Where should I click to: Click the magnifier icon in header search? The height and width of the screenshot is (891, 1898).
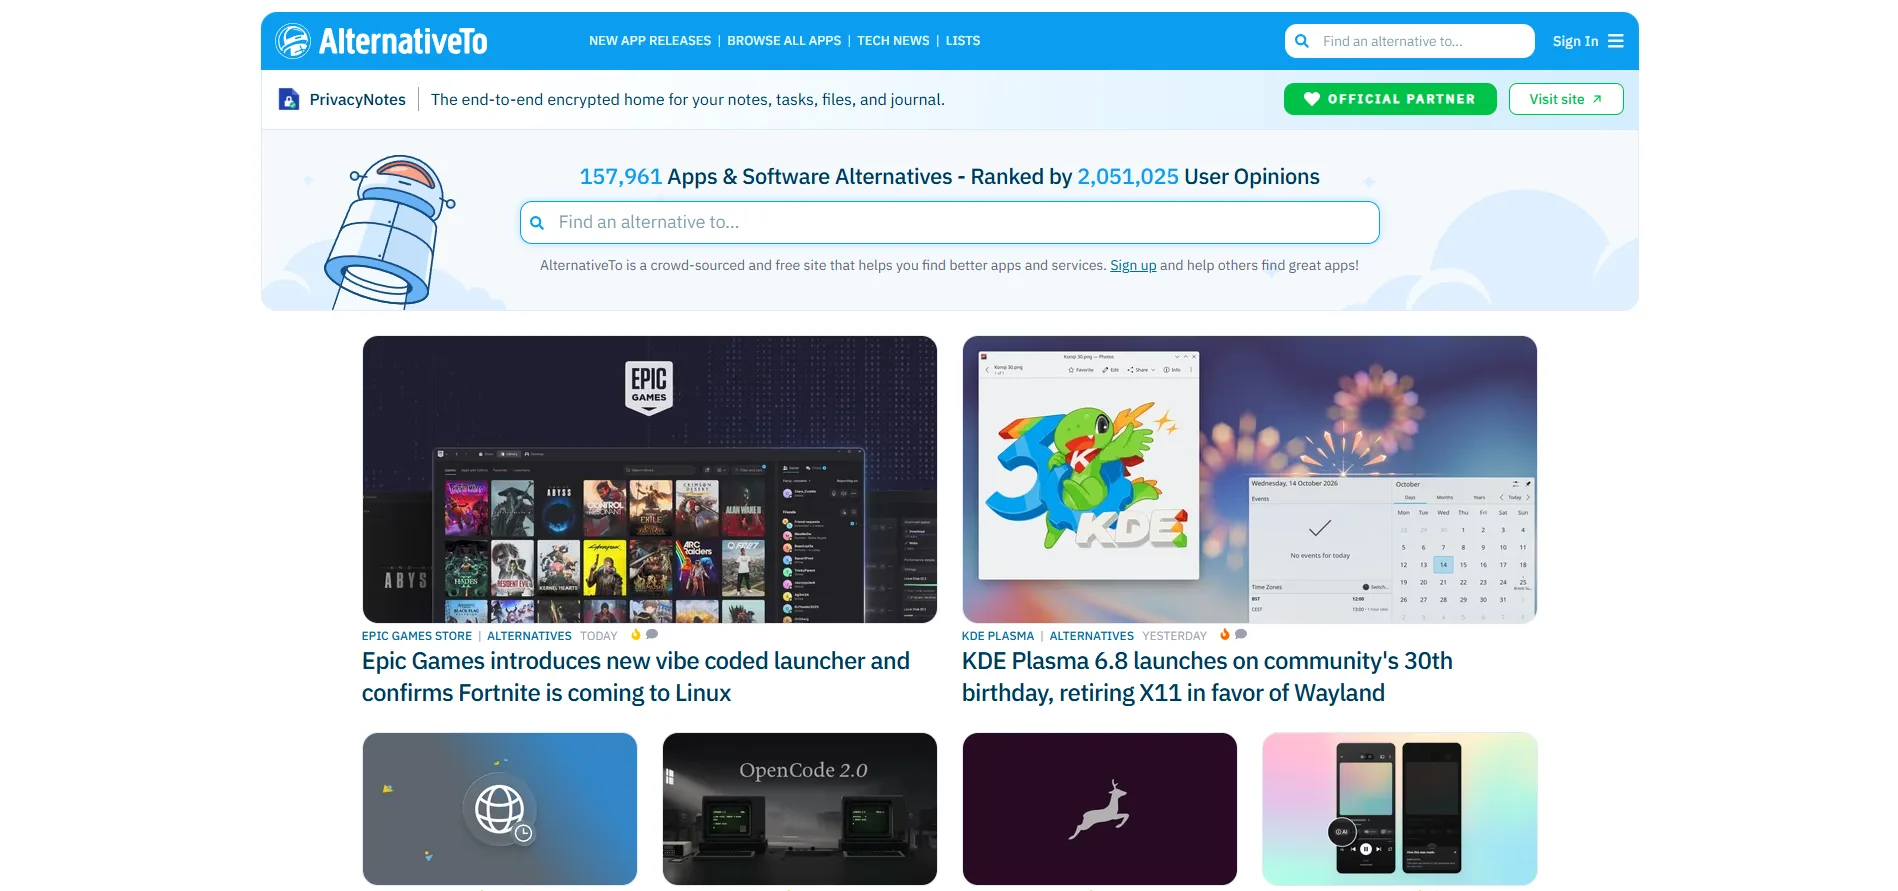(x=1302, y=41)
